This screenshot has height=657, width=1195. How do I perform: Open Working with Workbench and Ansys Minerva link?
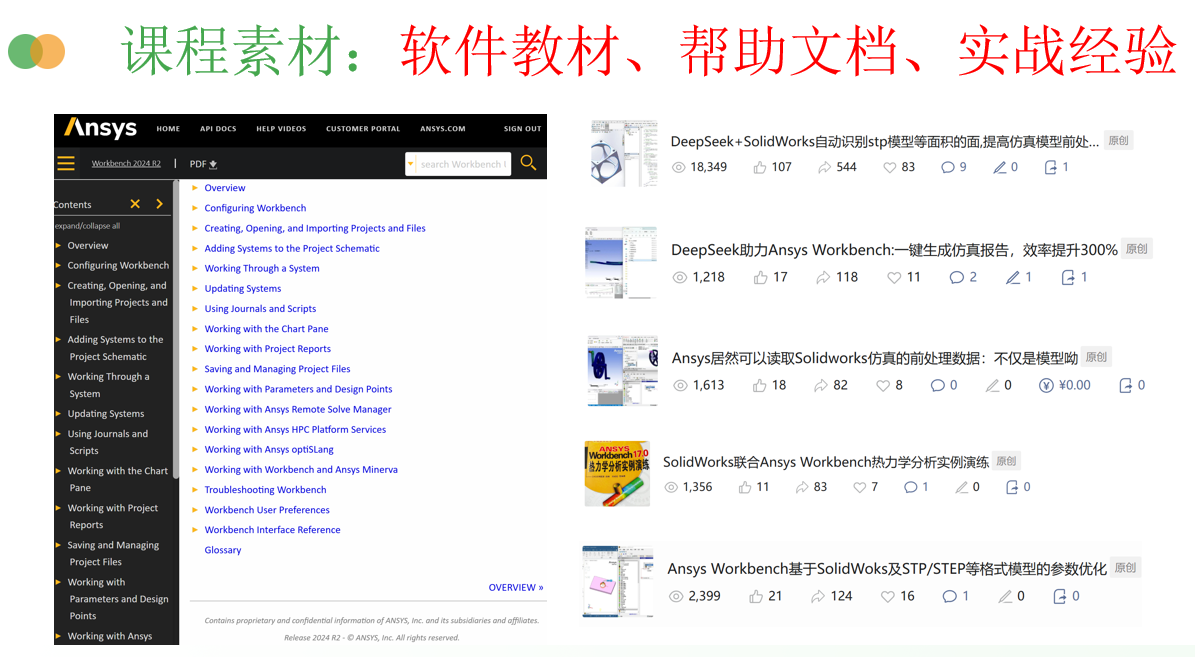301,470
